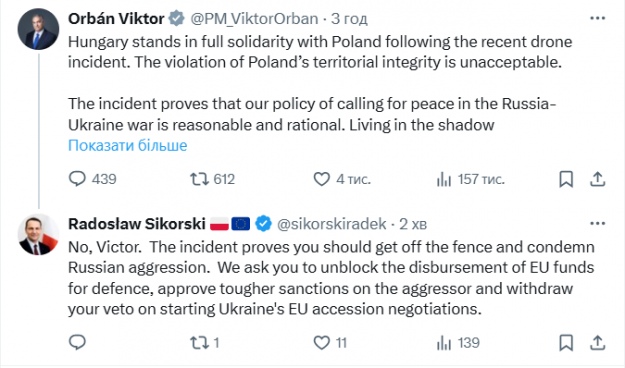The image size is (625, 368).
Task: Open the @PM_ViktorOrban handle link
Action: click(x=254, y=18)
